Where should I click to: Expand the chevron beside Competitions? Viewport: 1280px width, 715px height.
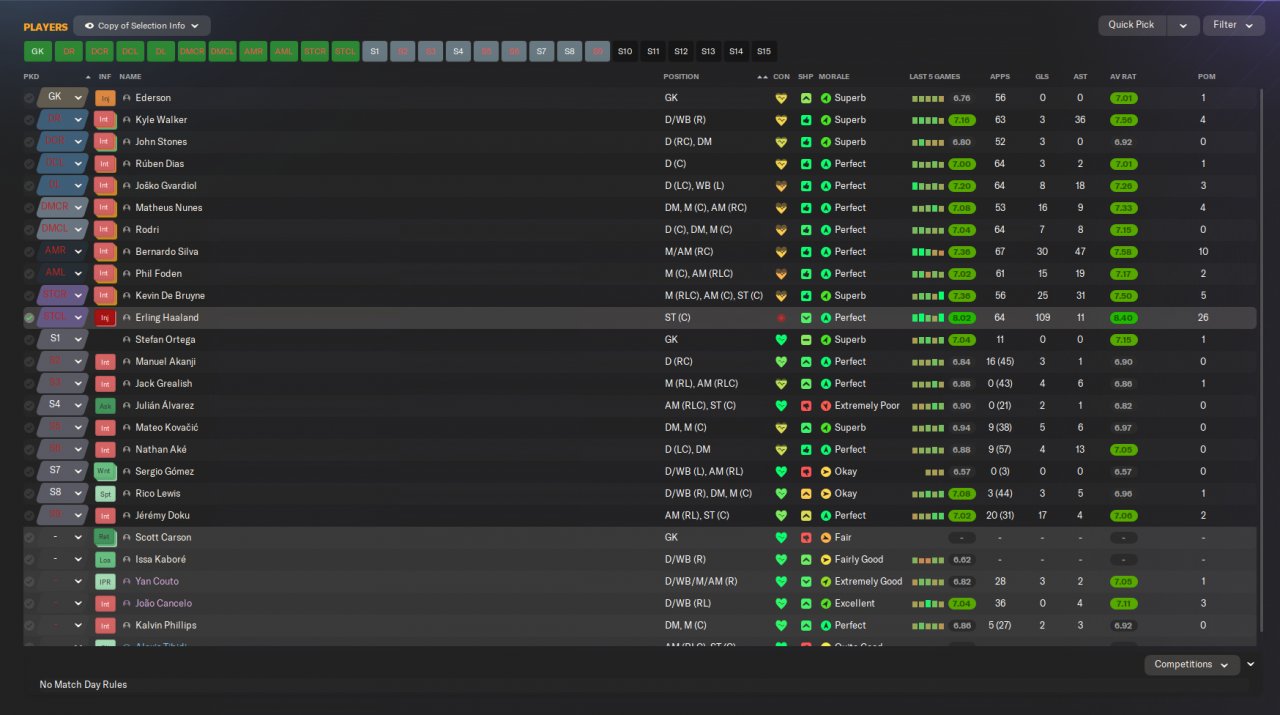click(1250, 664)
